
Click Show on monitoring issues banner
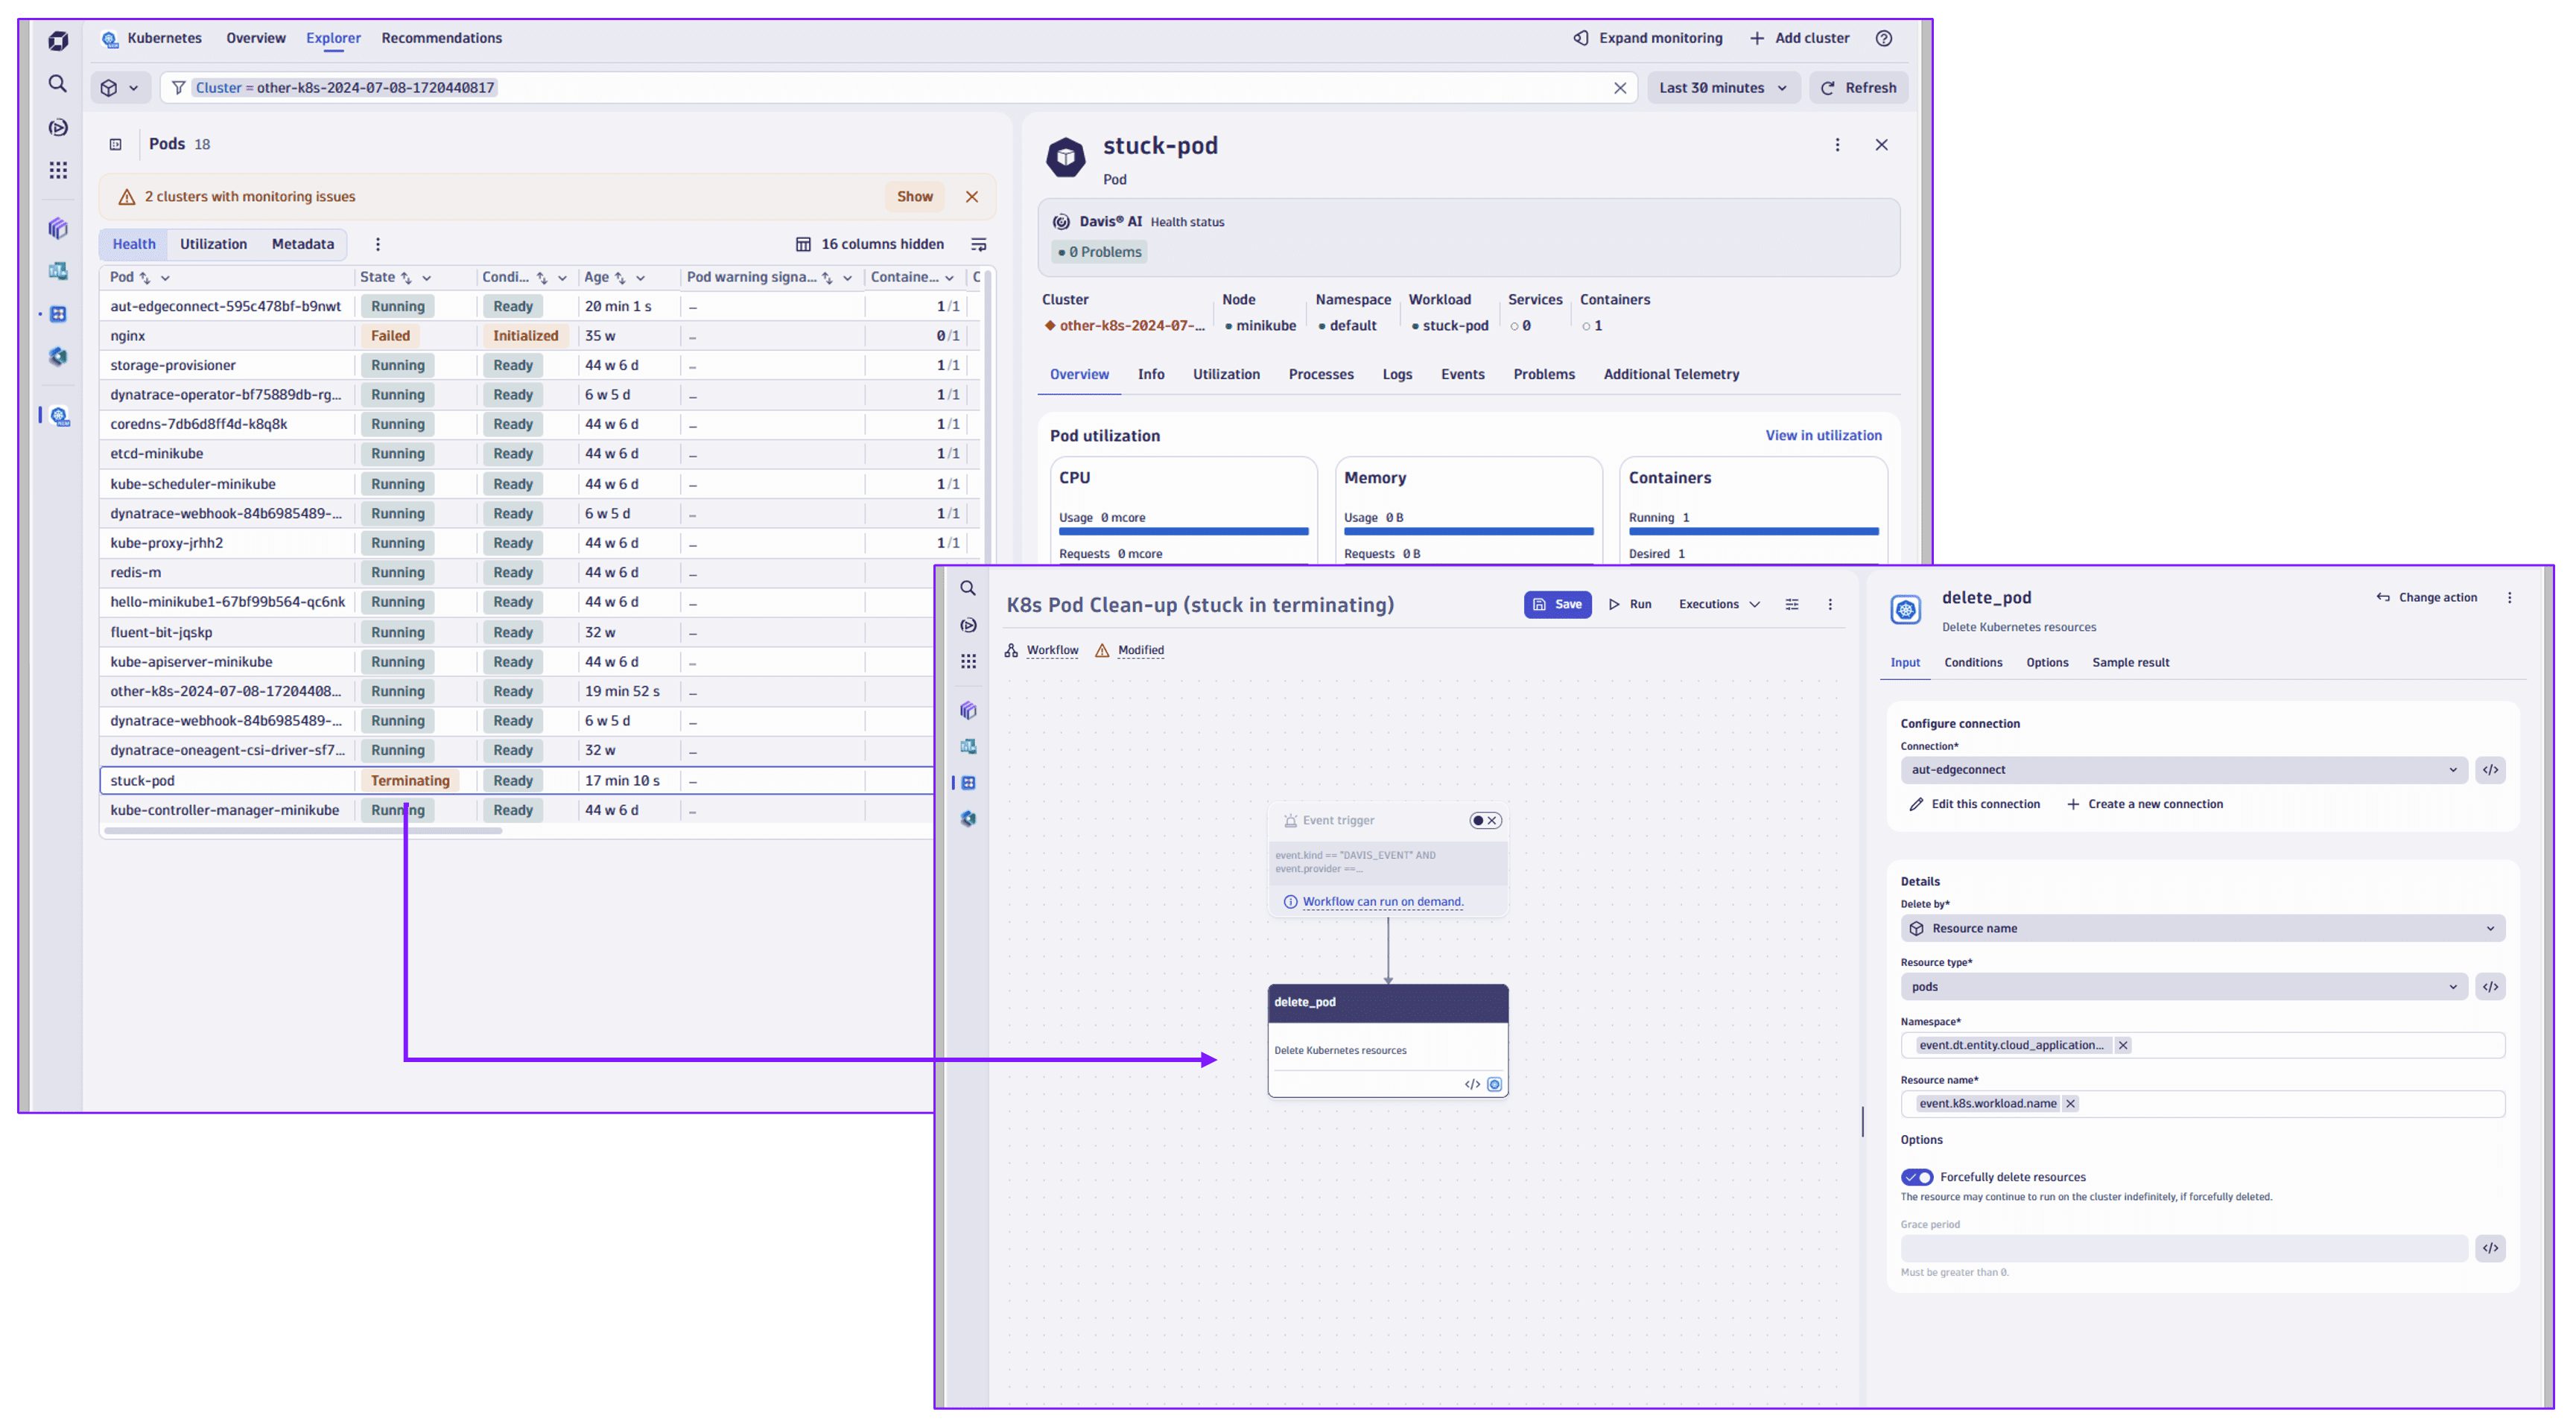[x=914, y=197]
